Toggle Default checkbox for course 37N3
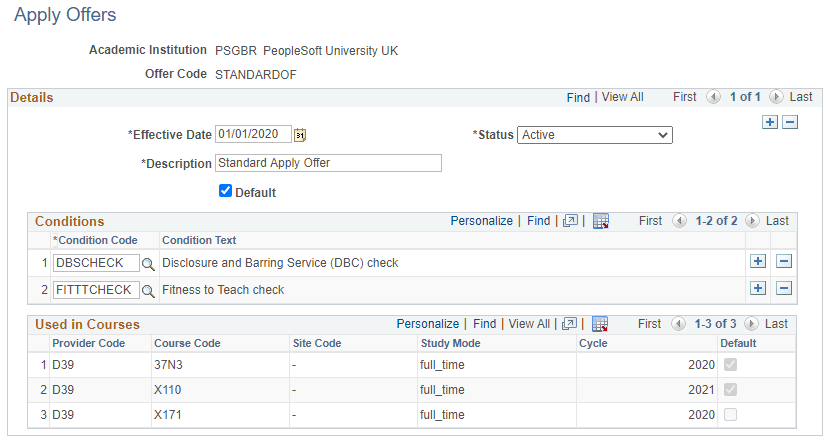 tap(732, 365)
